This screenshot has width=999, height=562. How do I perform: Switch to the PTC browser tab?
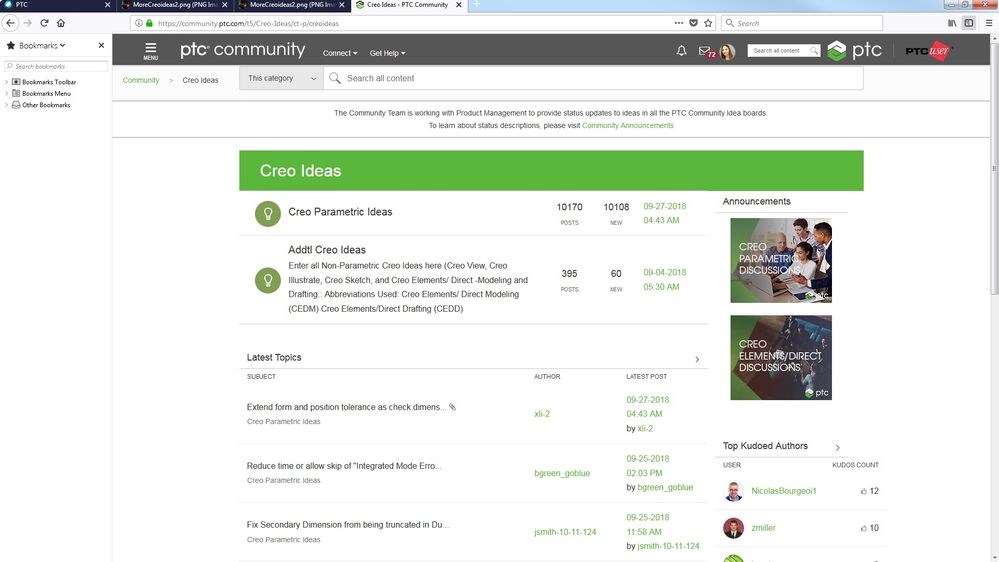coord(54,4)
